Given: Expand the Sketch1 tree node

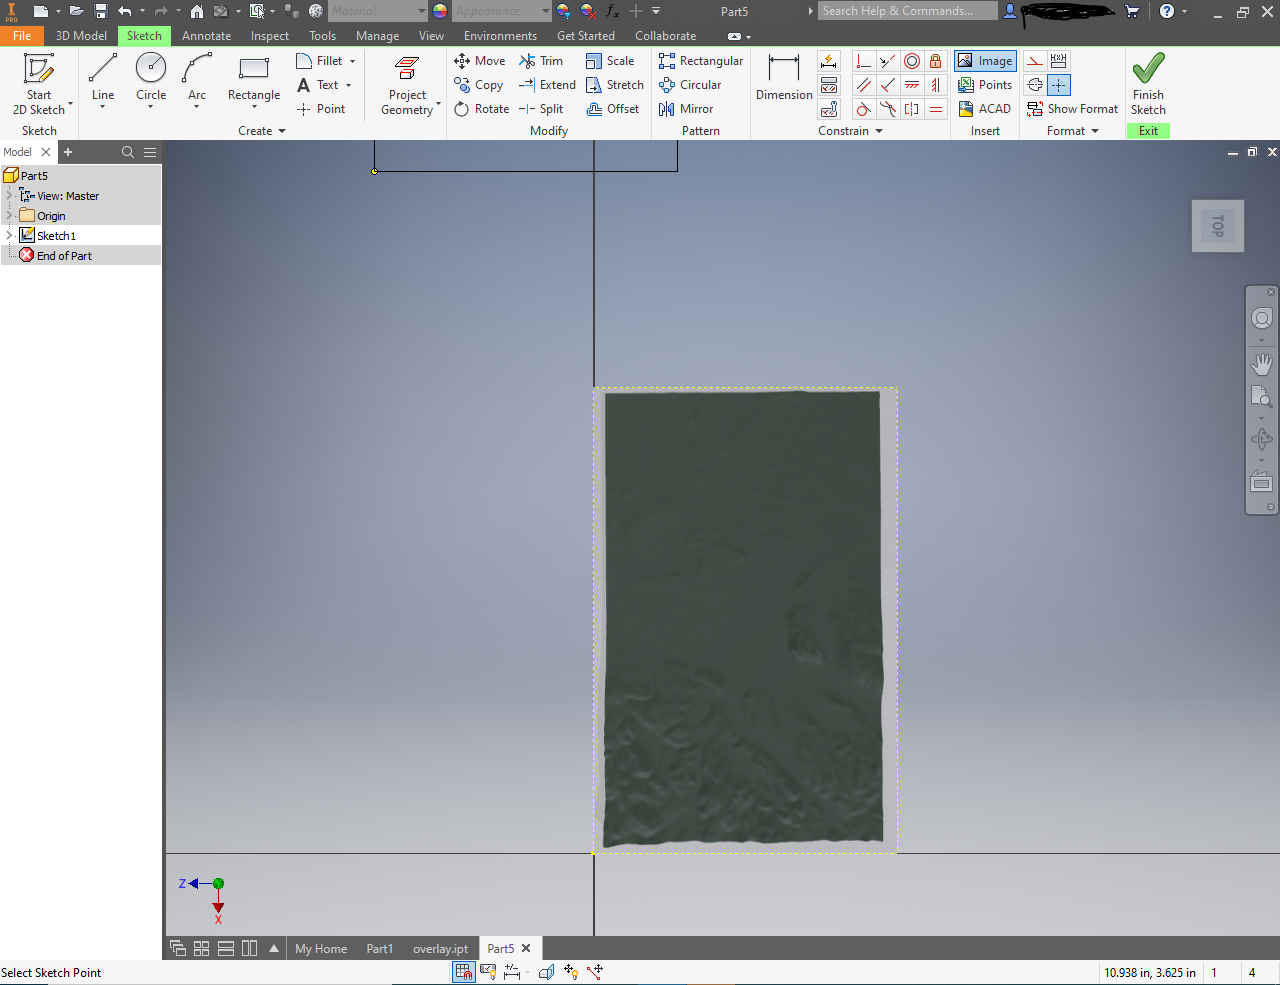Looking at the screenshot, I should 10,235.
